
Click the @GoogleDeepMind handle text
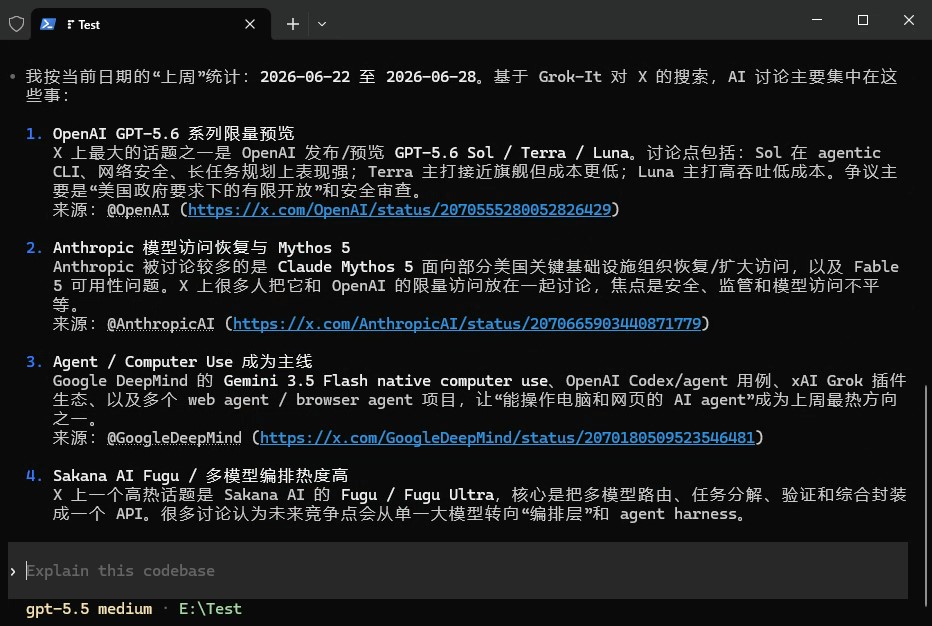(174, 438)
